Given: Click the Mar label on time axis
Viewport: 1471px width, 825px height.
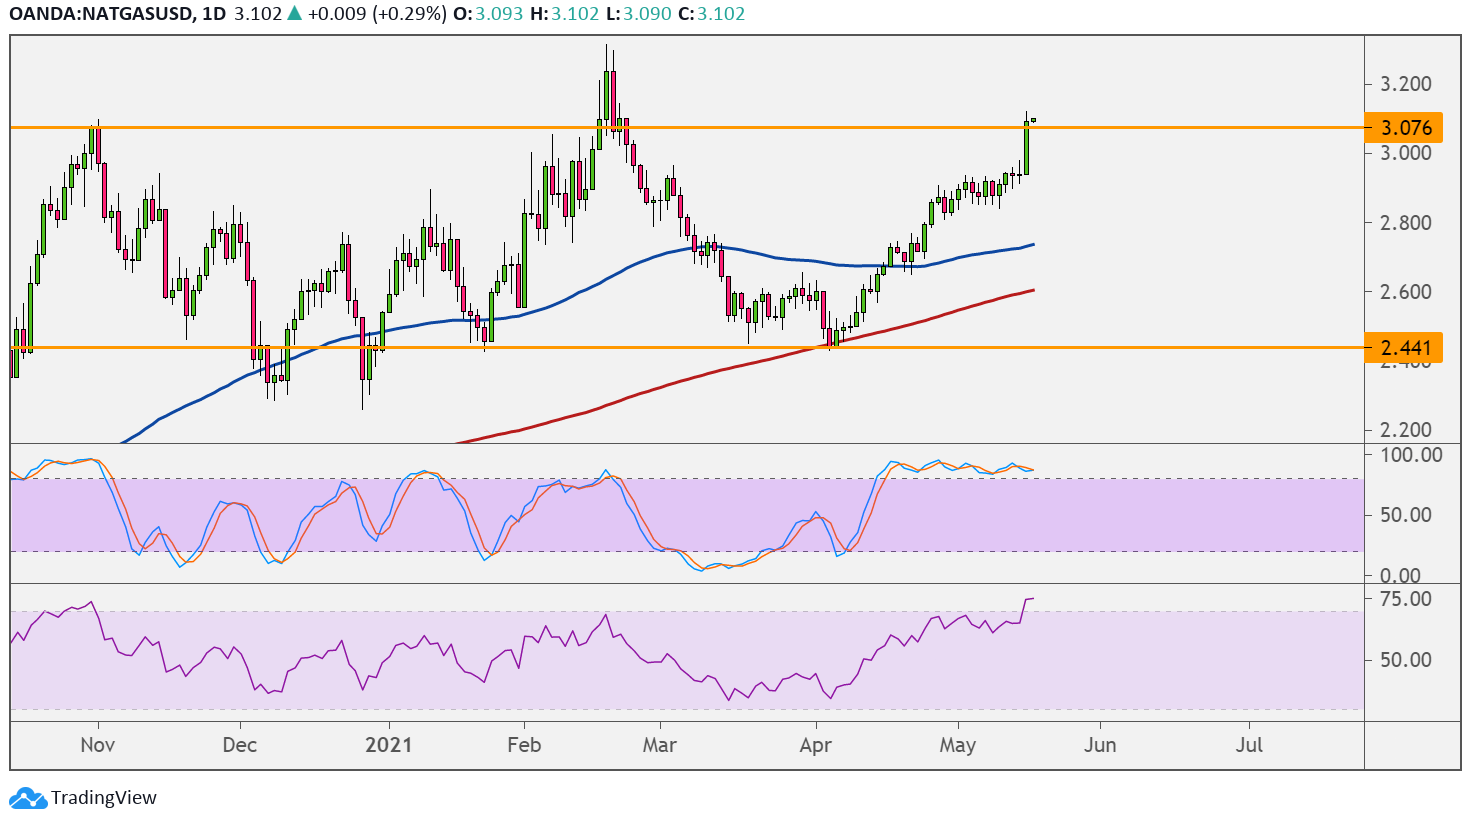Looking at the screenshot, I should [x=660, y=745].
